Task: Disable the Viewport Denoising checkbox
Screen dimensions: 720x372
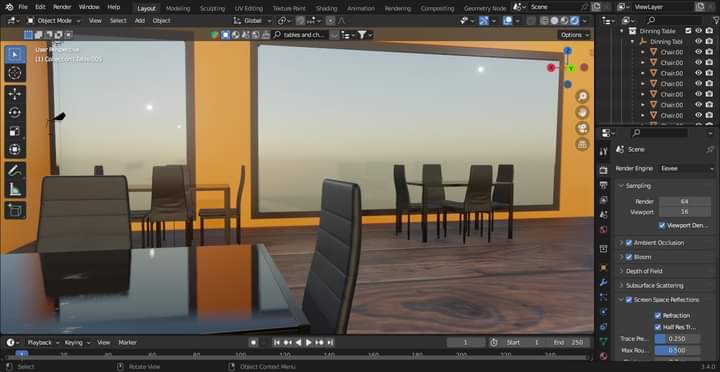Action: [662, 225]
